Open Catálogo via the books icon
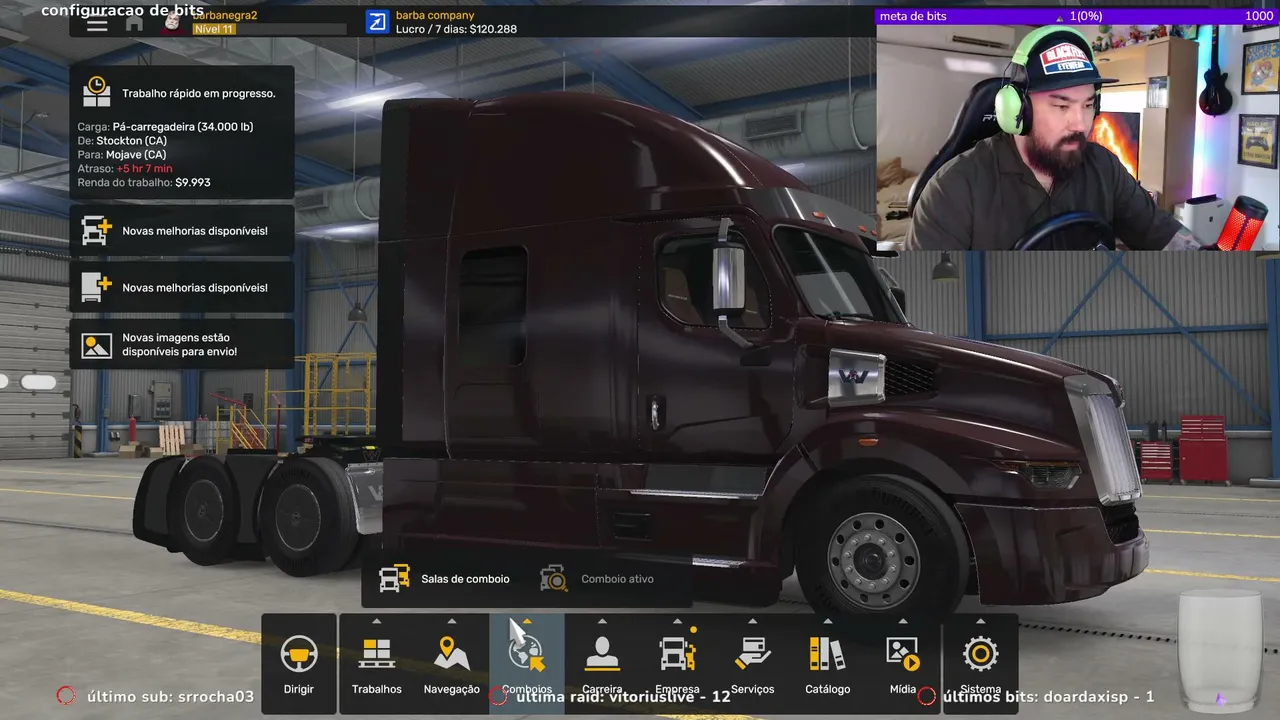Screen dimensions: 1280x720 (828, 653)
